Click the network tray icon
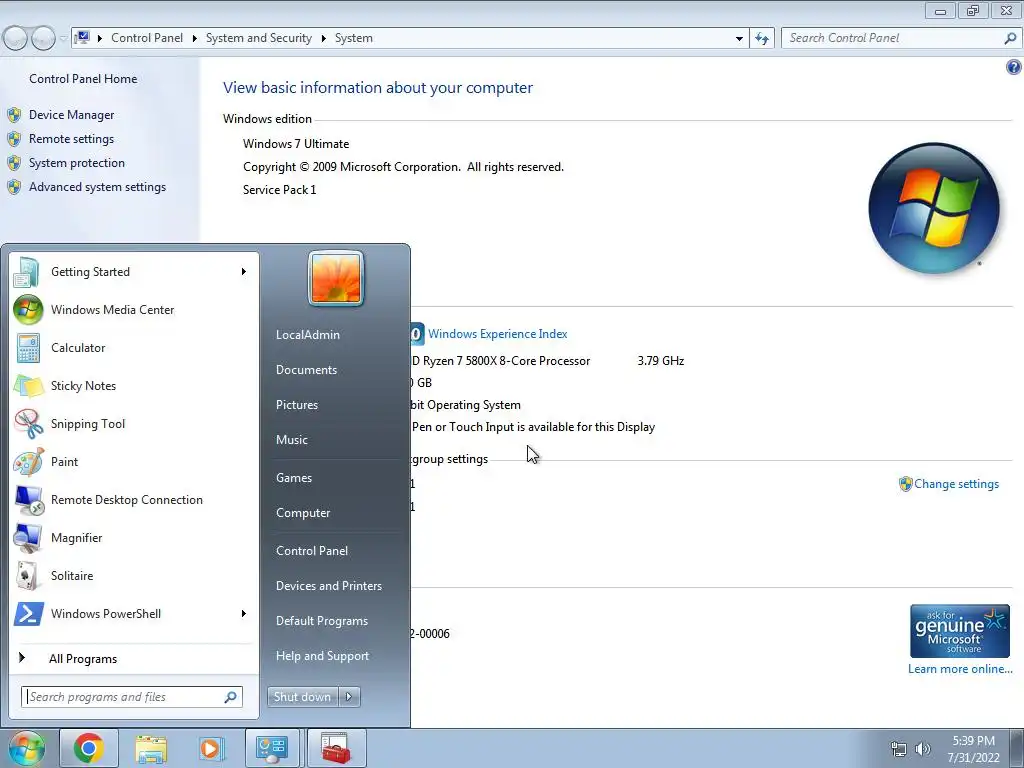Viewport: 1024px width, 768px height. click(x=899, y=750)
